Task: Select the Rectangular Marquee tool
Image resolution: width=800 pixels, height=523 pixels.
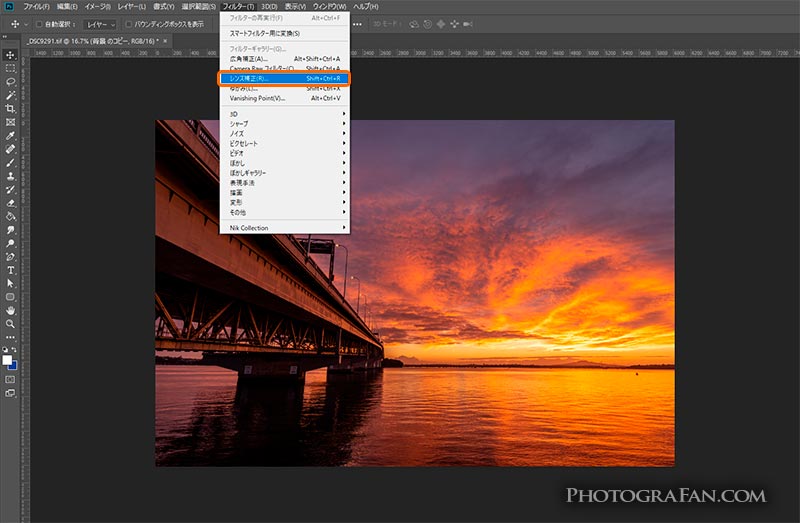Action: (10, 68)
